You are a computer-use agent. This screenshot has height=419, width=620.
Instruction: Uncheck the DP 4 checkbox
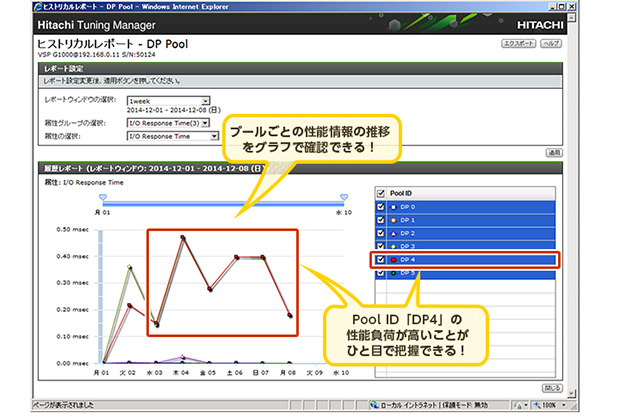point(381,260)
